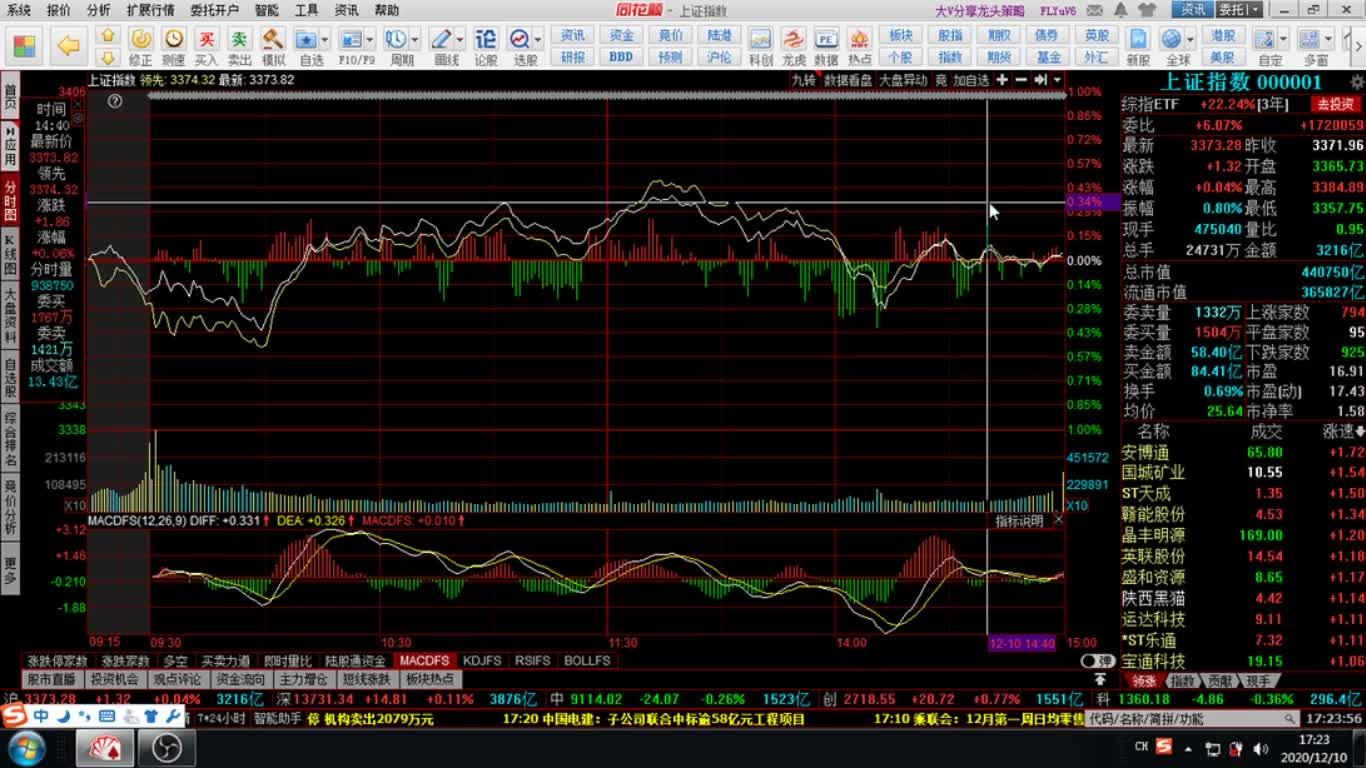Screen dimensions: 1366x768
Task: Expand the 自选 dropdown arrow
Action: point(326,40)
